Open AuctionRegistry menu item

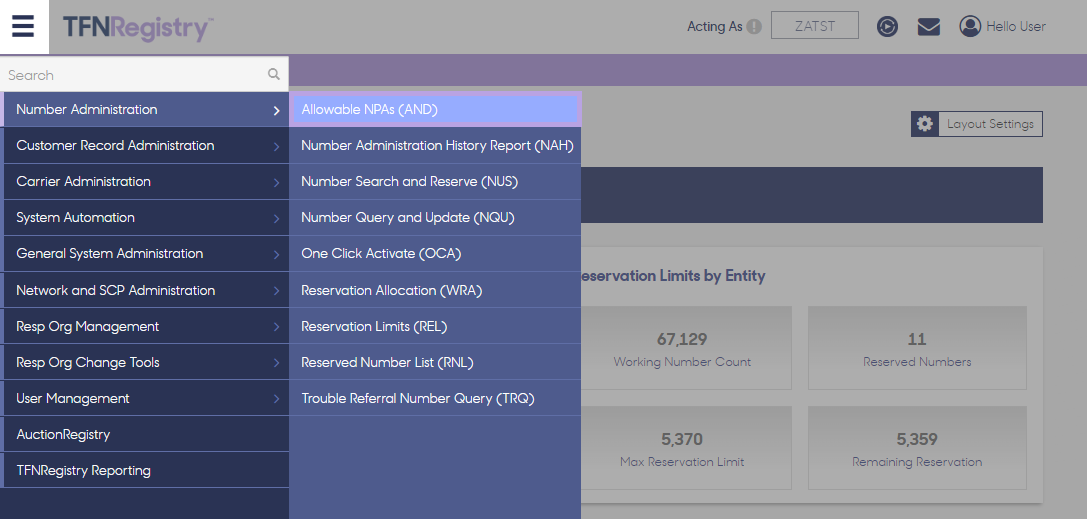[144, 434]
